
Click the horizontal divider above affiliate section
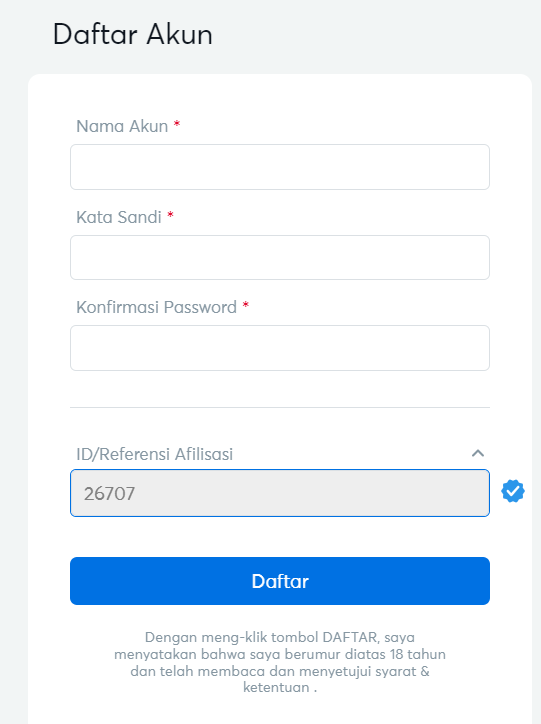280,407
